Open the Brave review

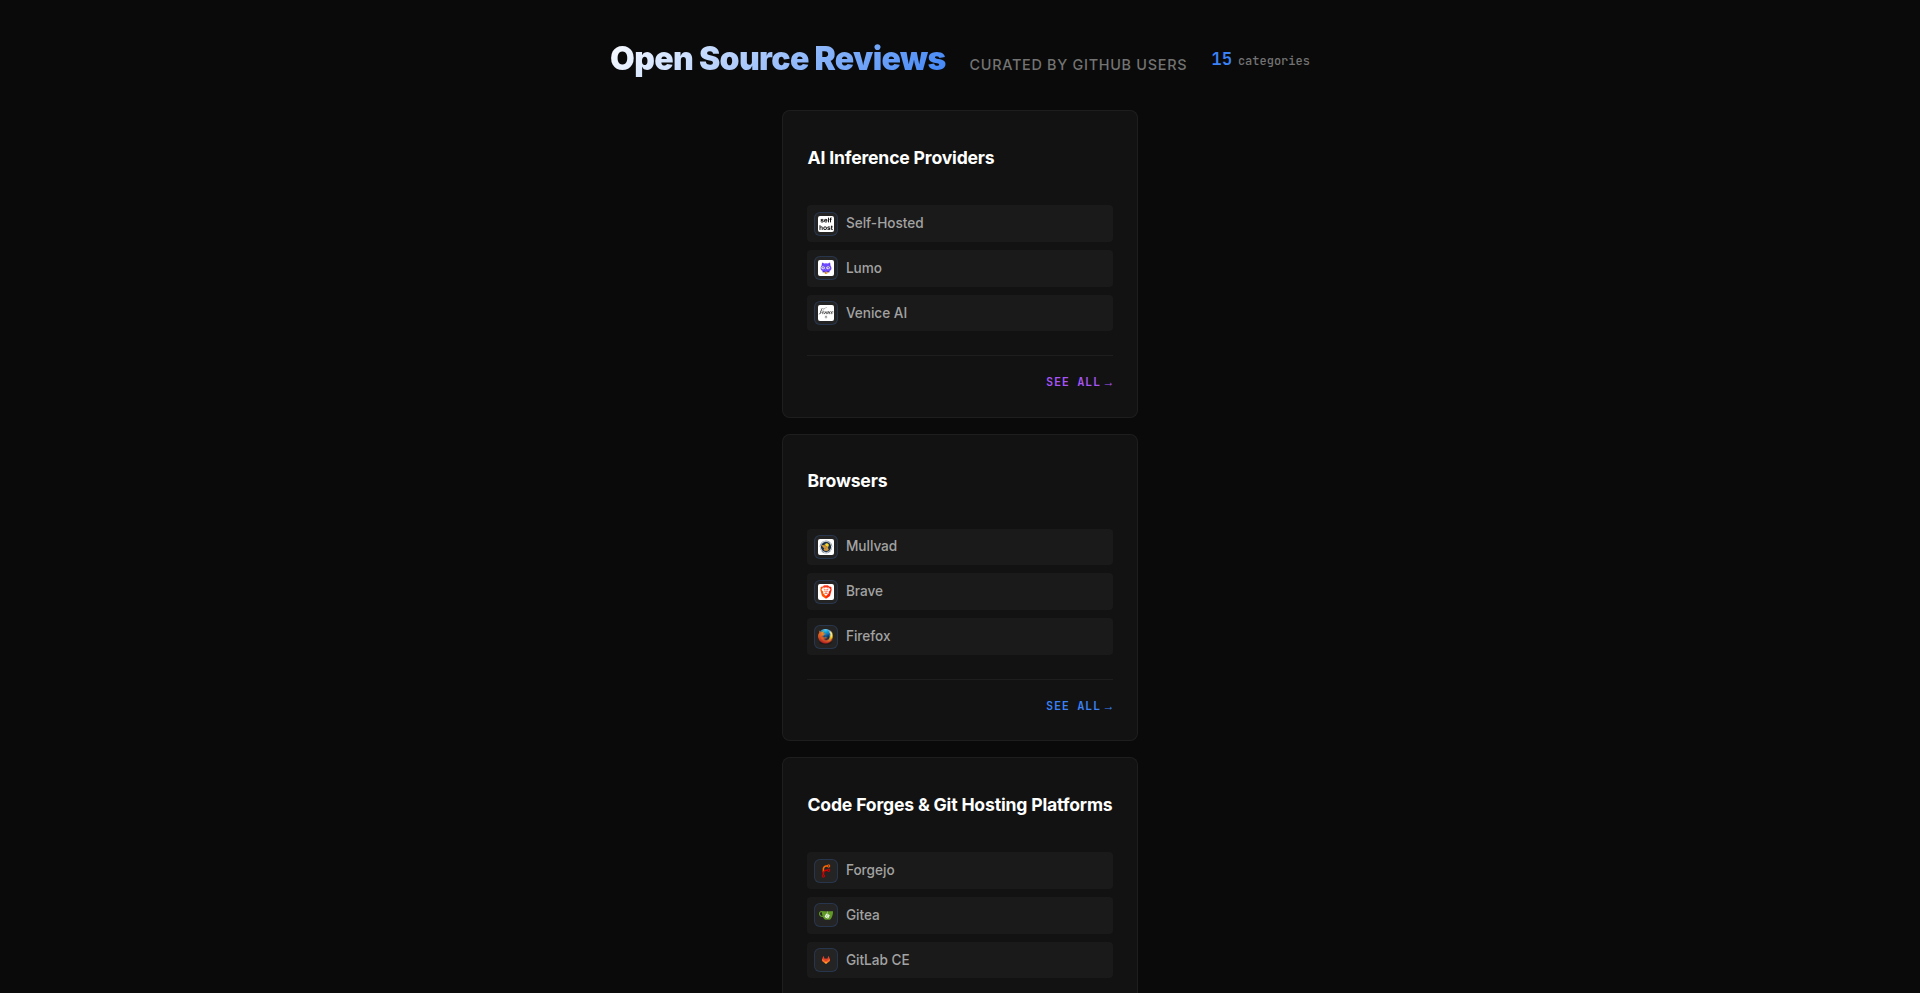tap(960, 592)
